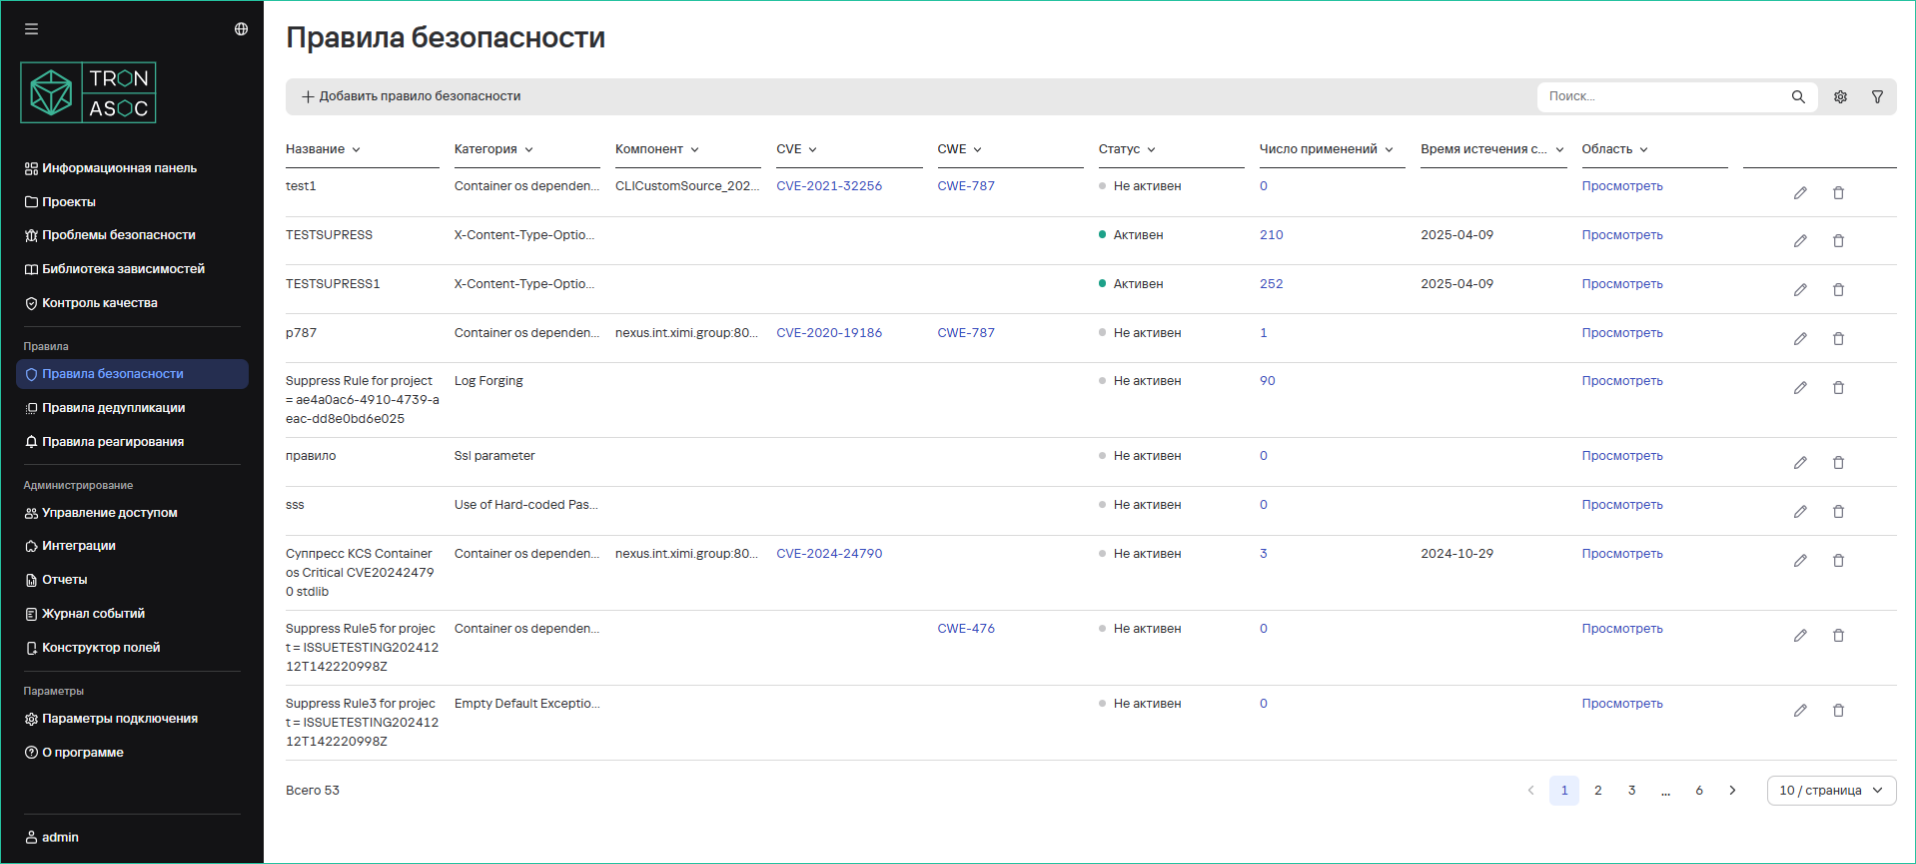Click Добавить правило безопасности button
Viewport: 1916px width, 864px height.
[411, 97]
